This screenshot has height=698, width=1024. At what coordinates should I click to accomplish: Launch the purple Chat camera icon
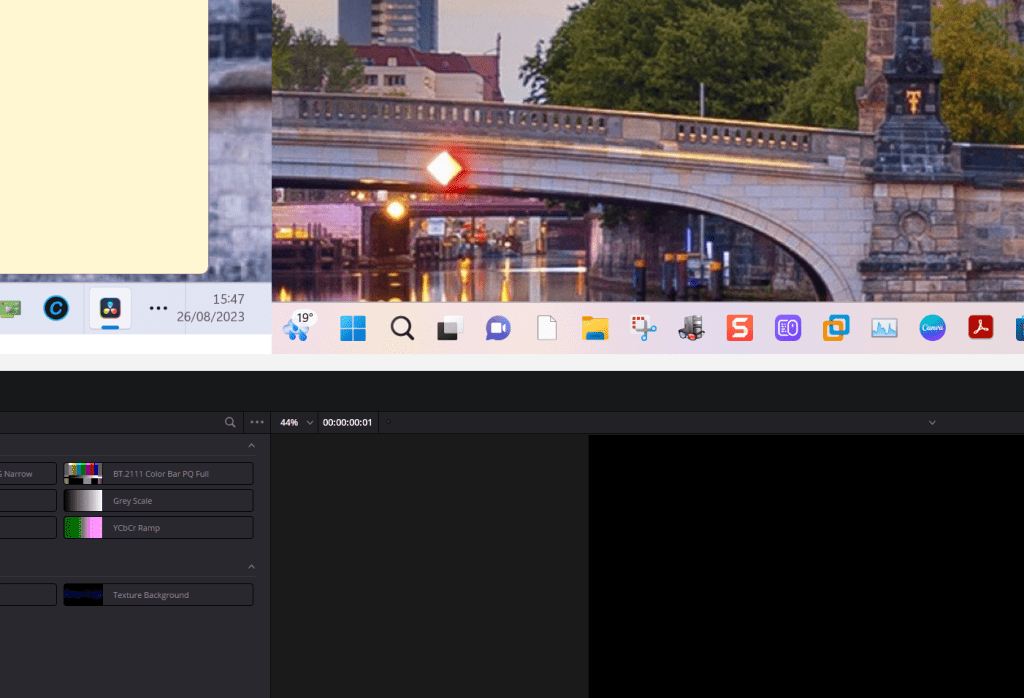point(498,328)
